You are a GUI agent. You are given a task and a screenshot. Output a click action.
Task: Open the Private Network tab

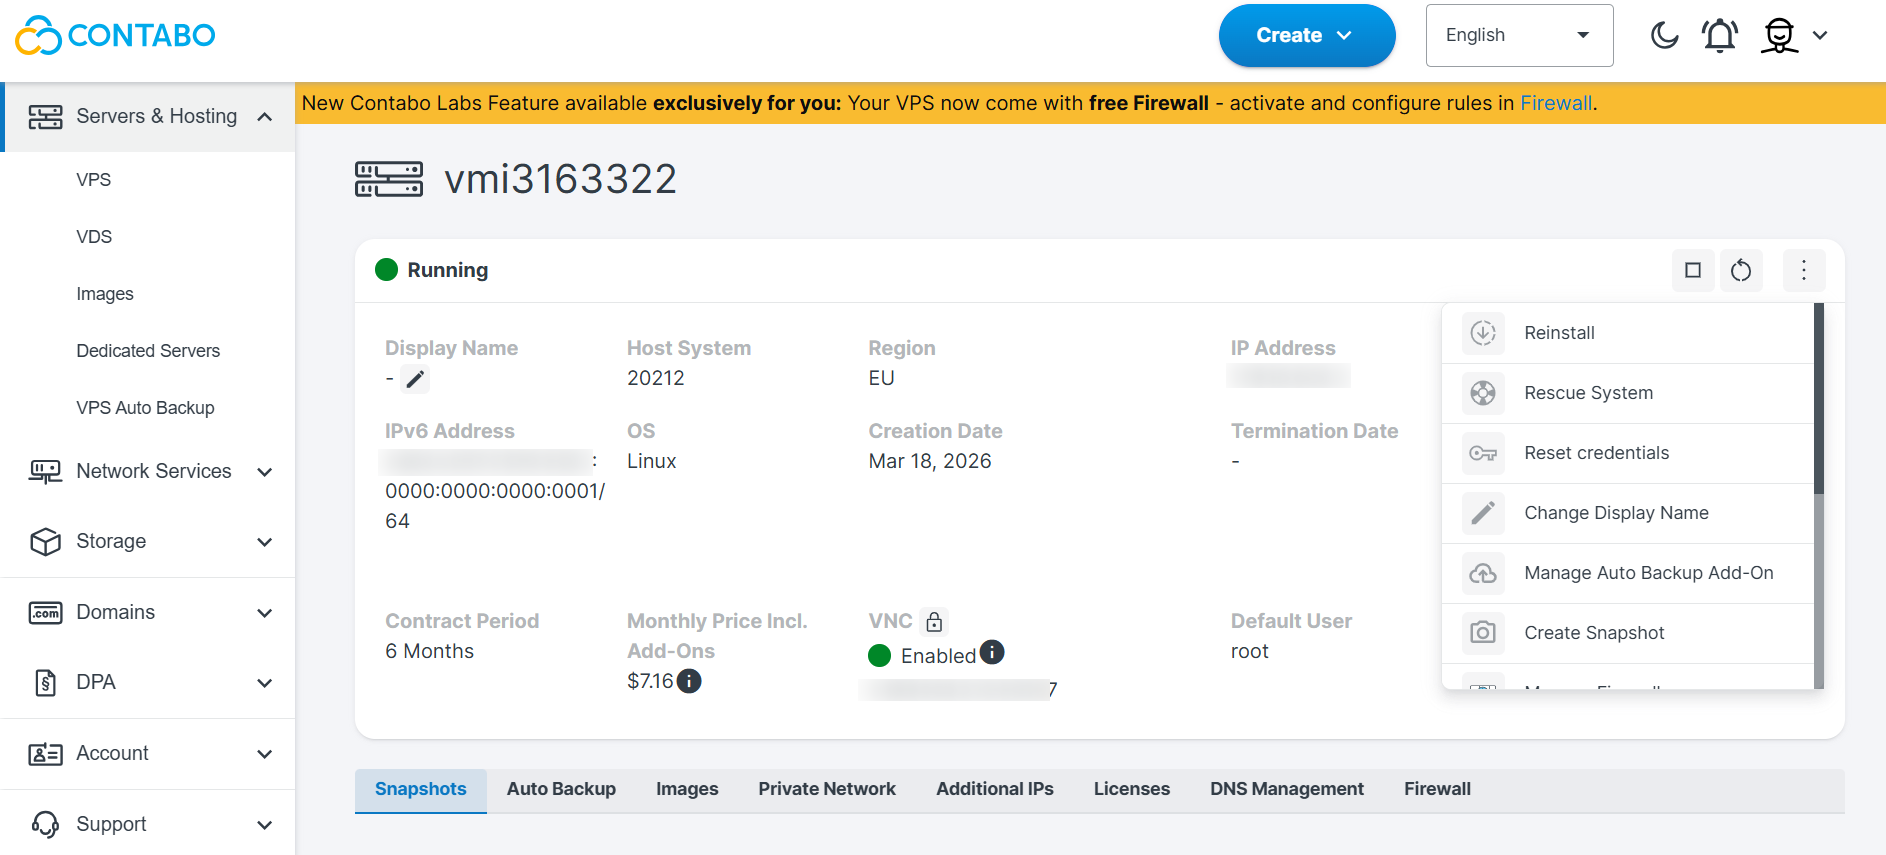[827, 789]
